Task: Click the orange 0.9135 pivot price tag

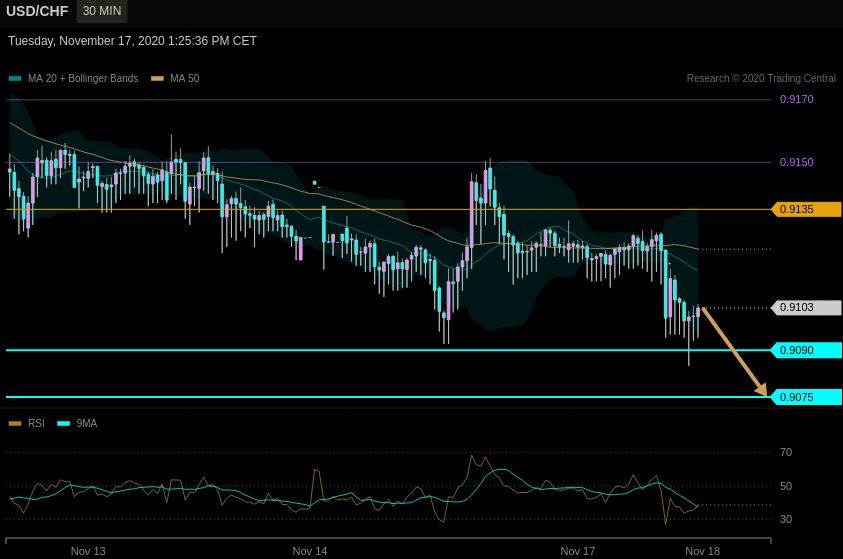Action: pyautogui.click(x=806, y=209)
